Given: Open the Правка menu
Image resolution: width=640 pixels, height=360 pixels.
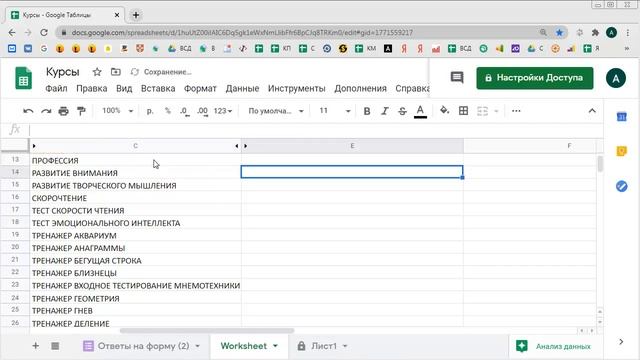Looking at the screenshot, I should [x=91, y=89].
